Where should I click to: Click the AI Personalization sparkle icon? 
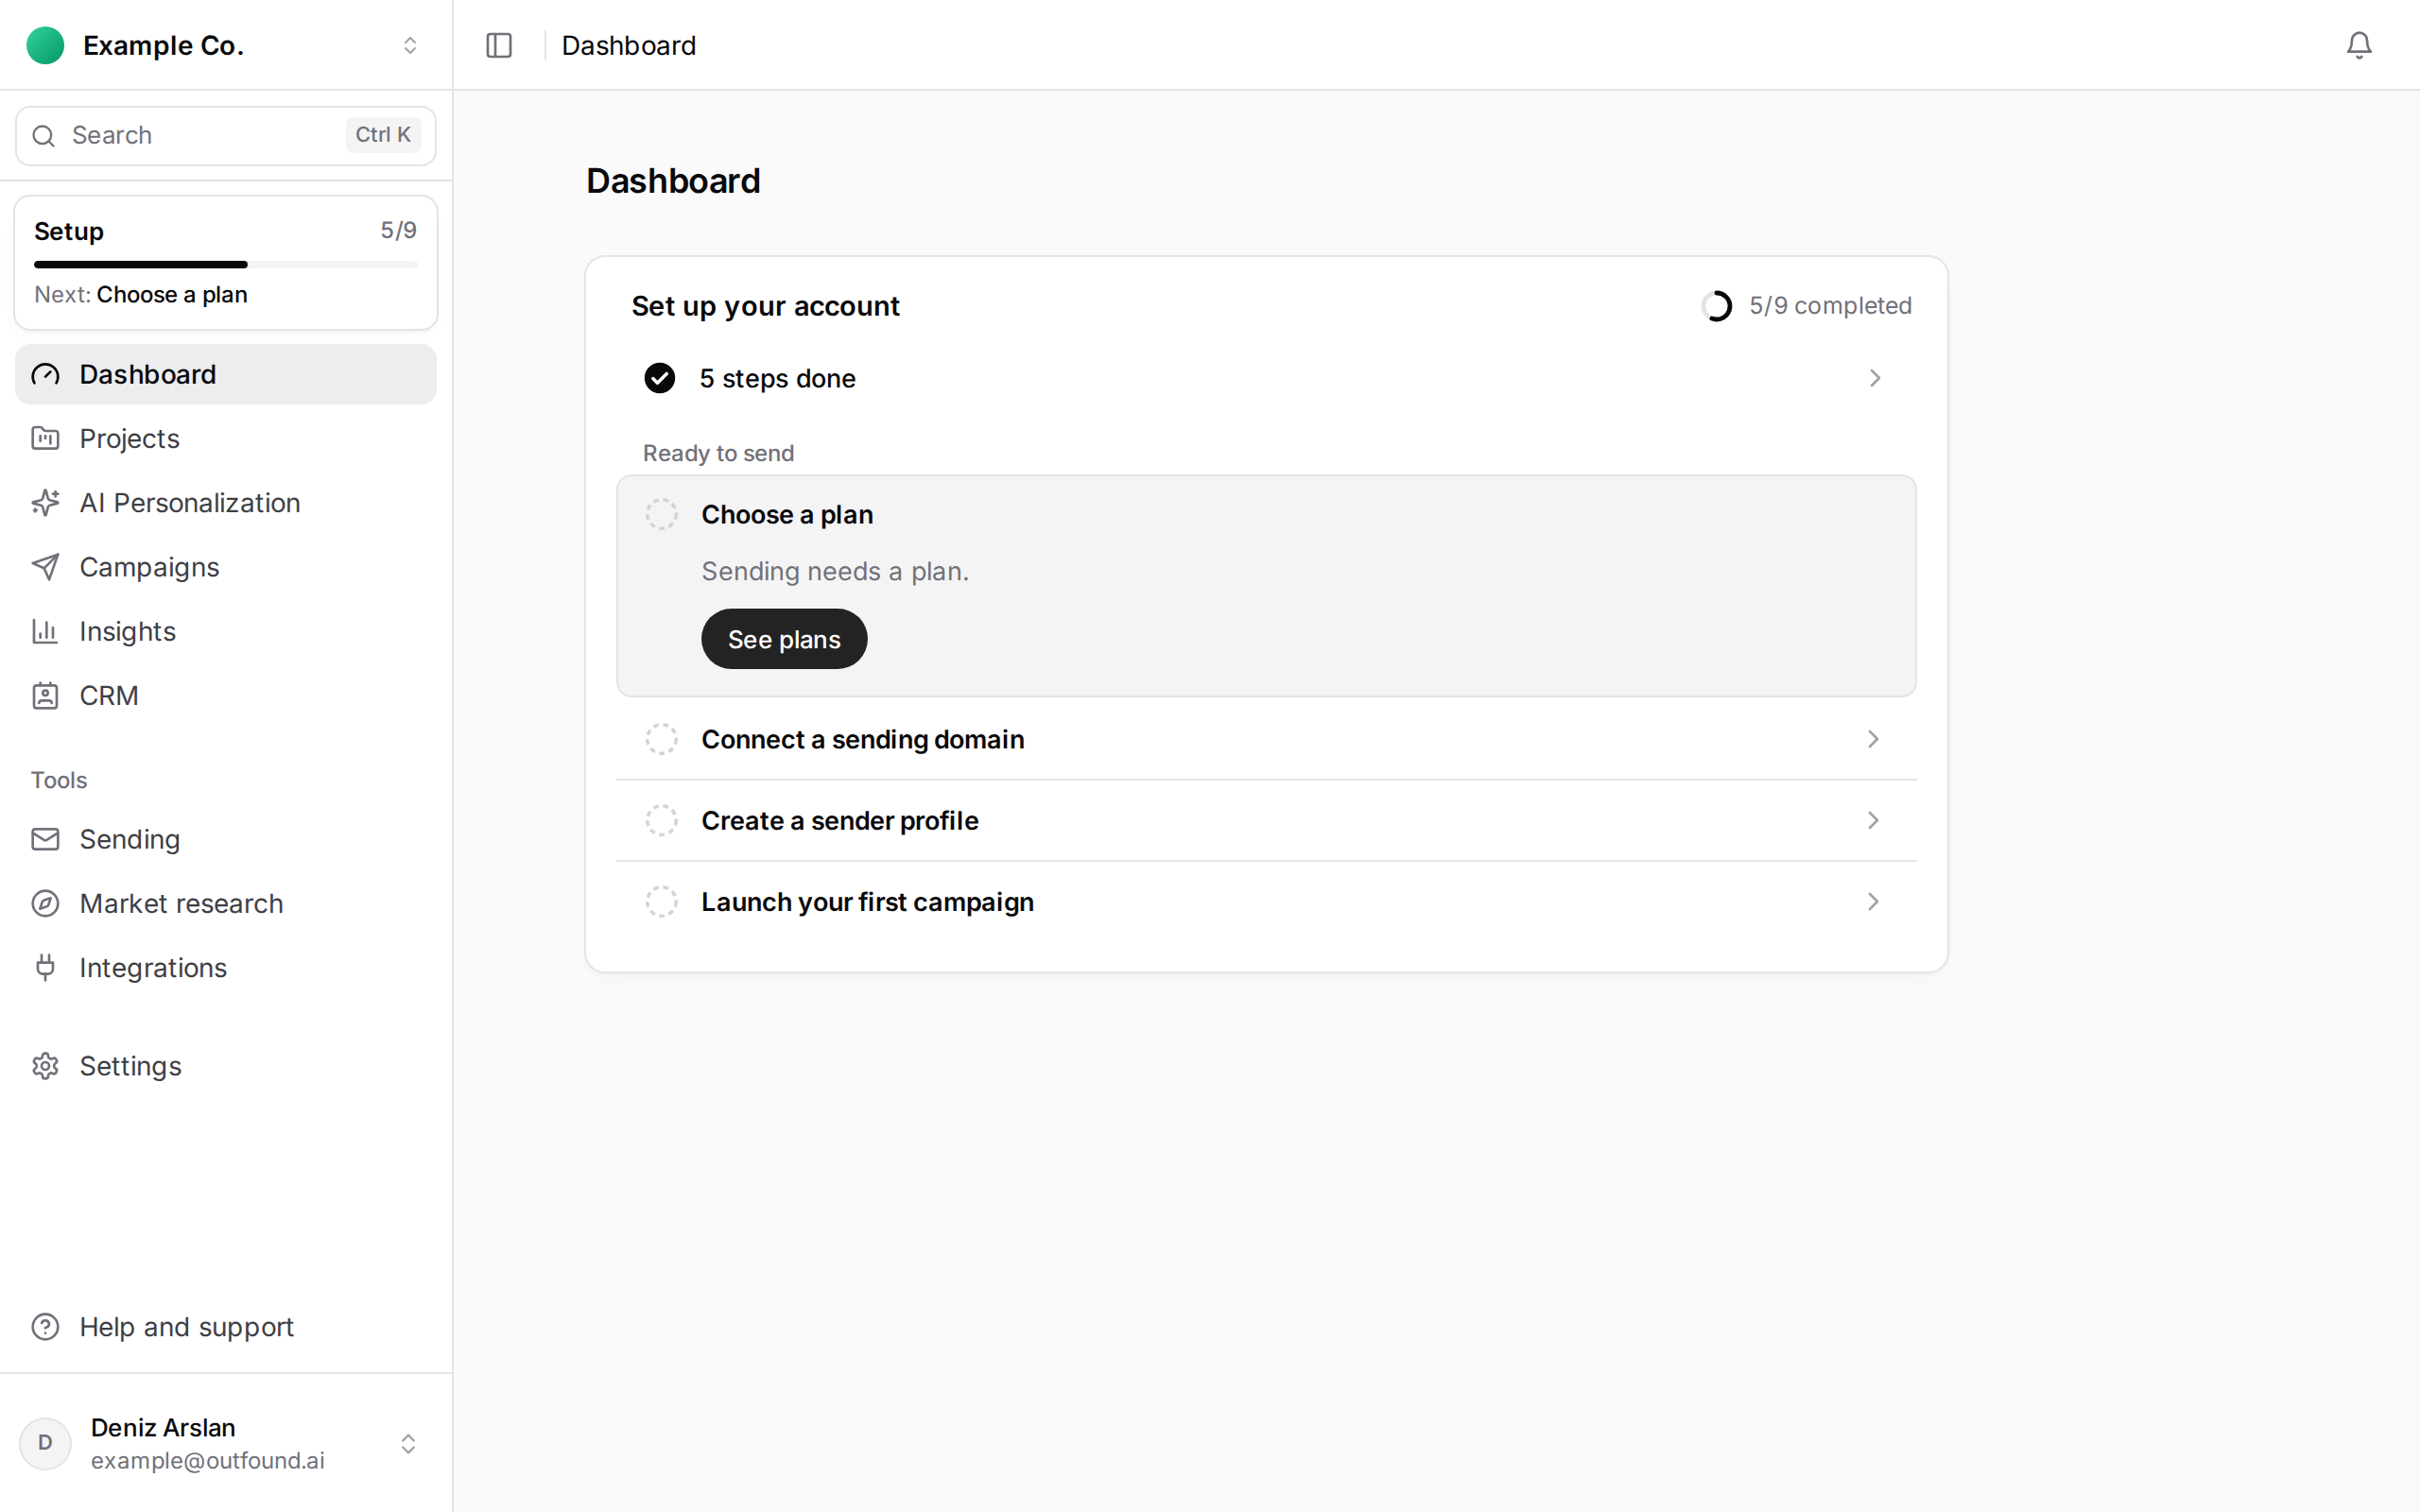click(x=45, y=502)
